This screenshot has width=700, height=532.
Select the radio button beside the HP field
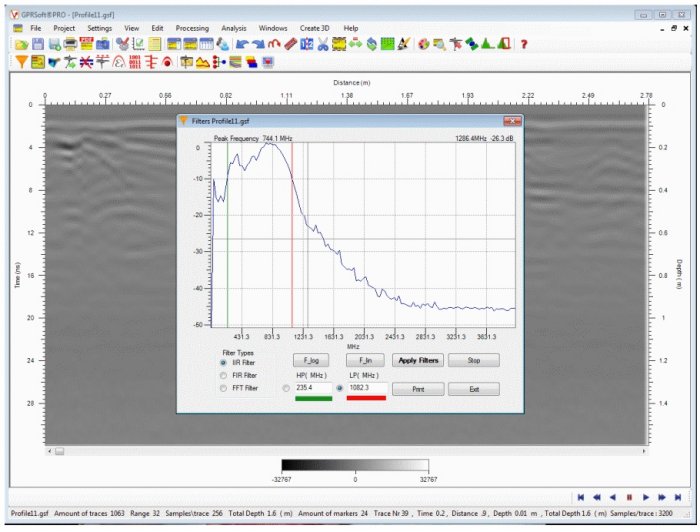coord(288,387)
